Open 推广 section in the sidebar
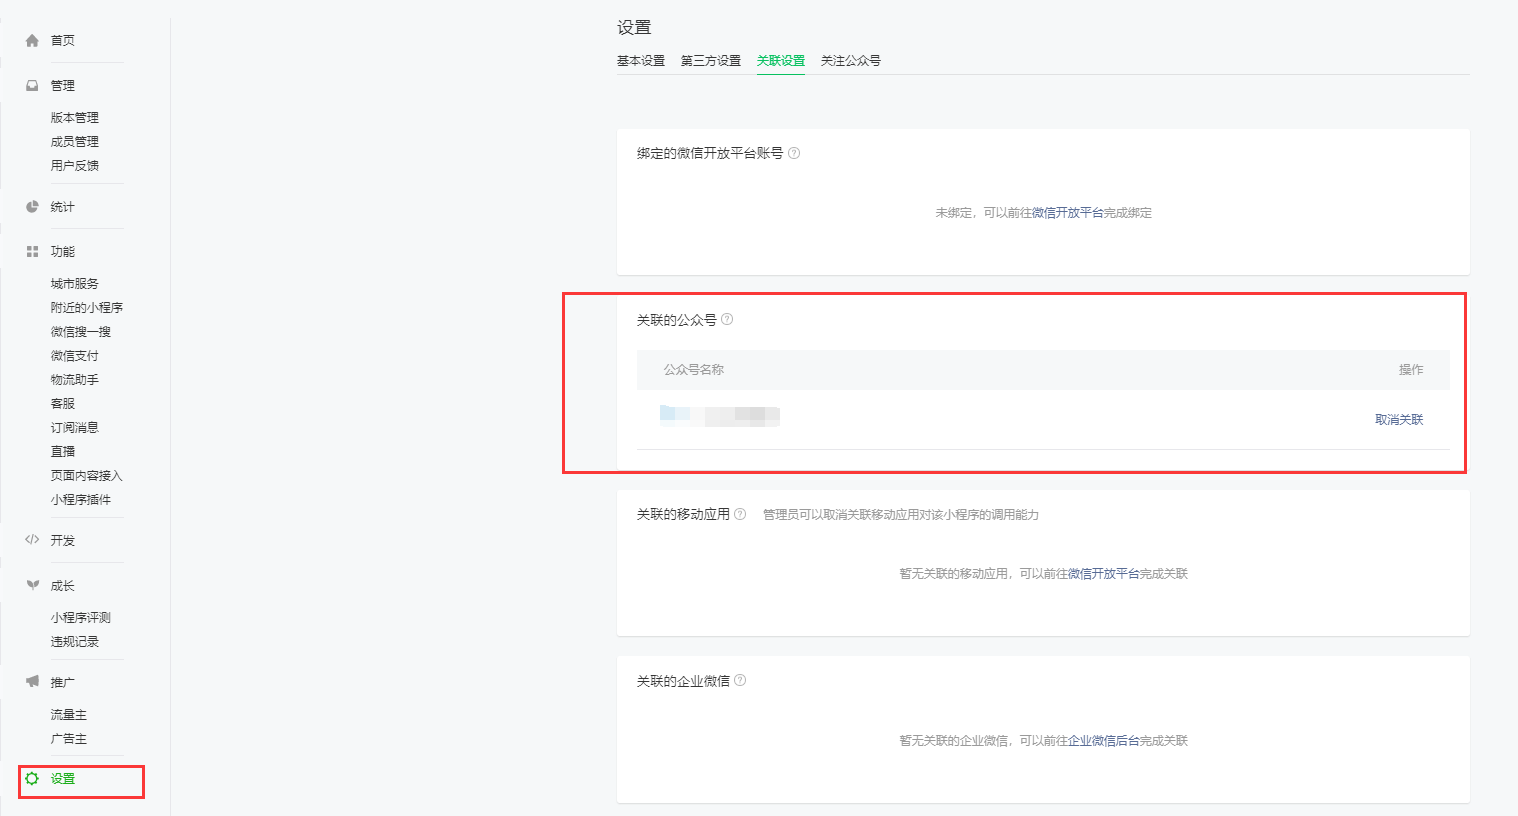 pos(63,682)
